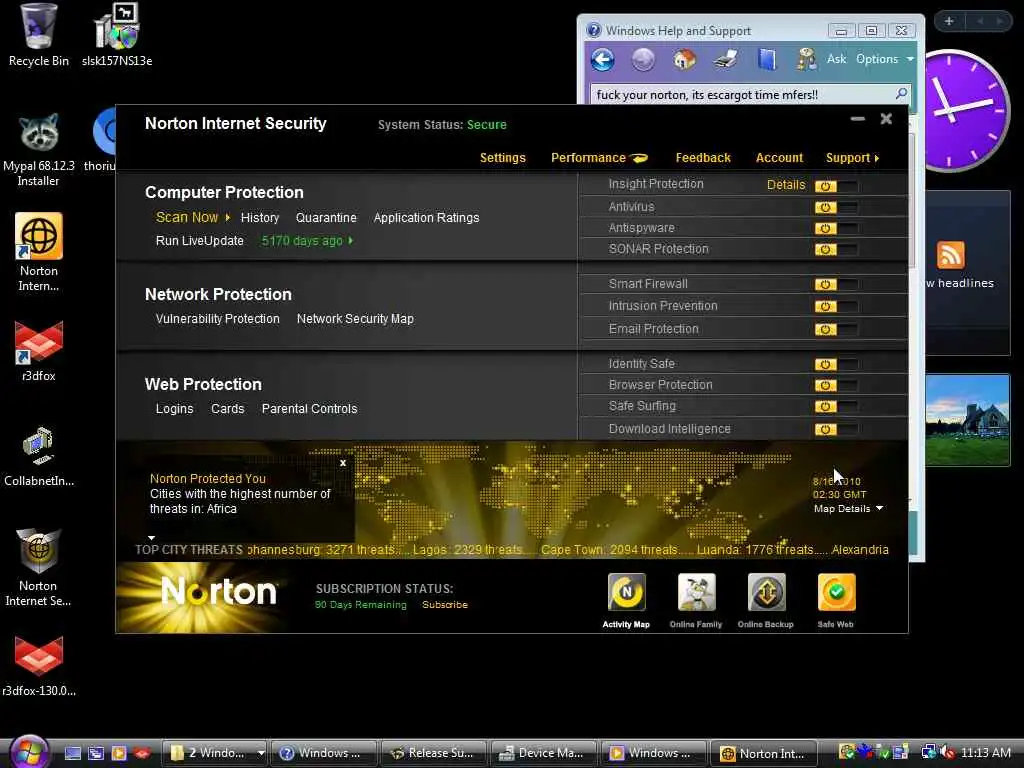Open Vulnerability Protection
Viewport: 1024px width, 768px height.
[217, 319]
